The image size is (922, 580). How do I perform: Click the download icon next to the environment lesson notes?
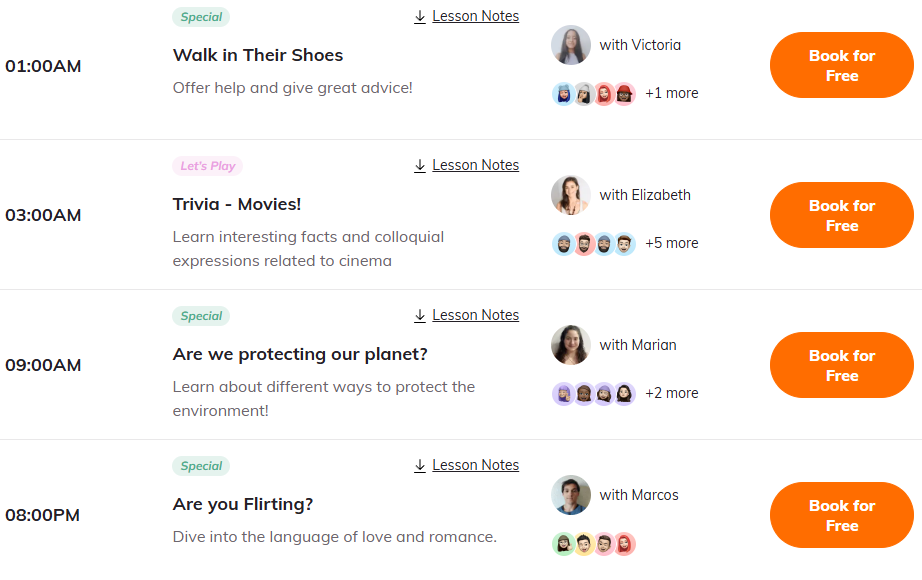pyautogui.click(x=418, y=315)
